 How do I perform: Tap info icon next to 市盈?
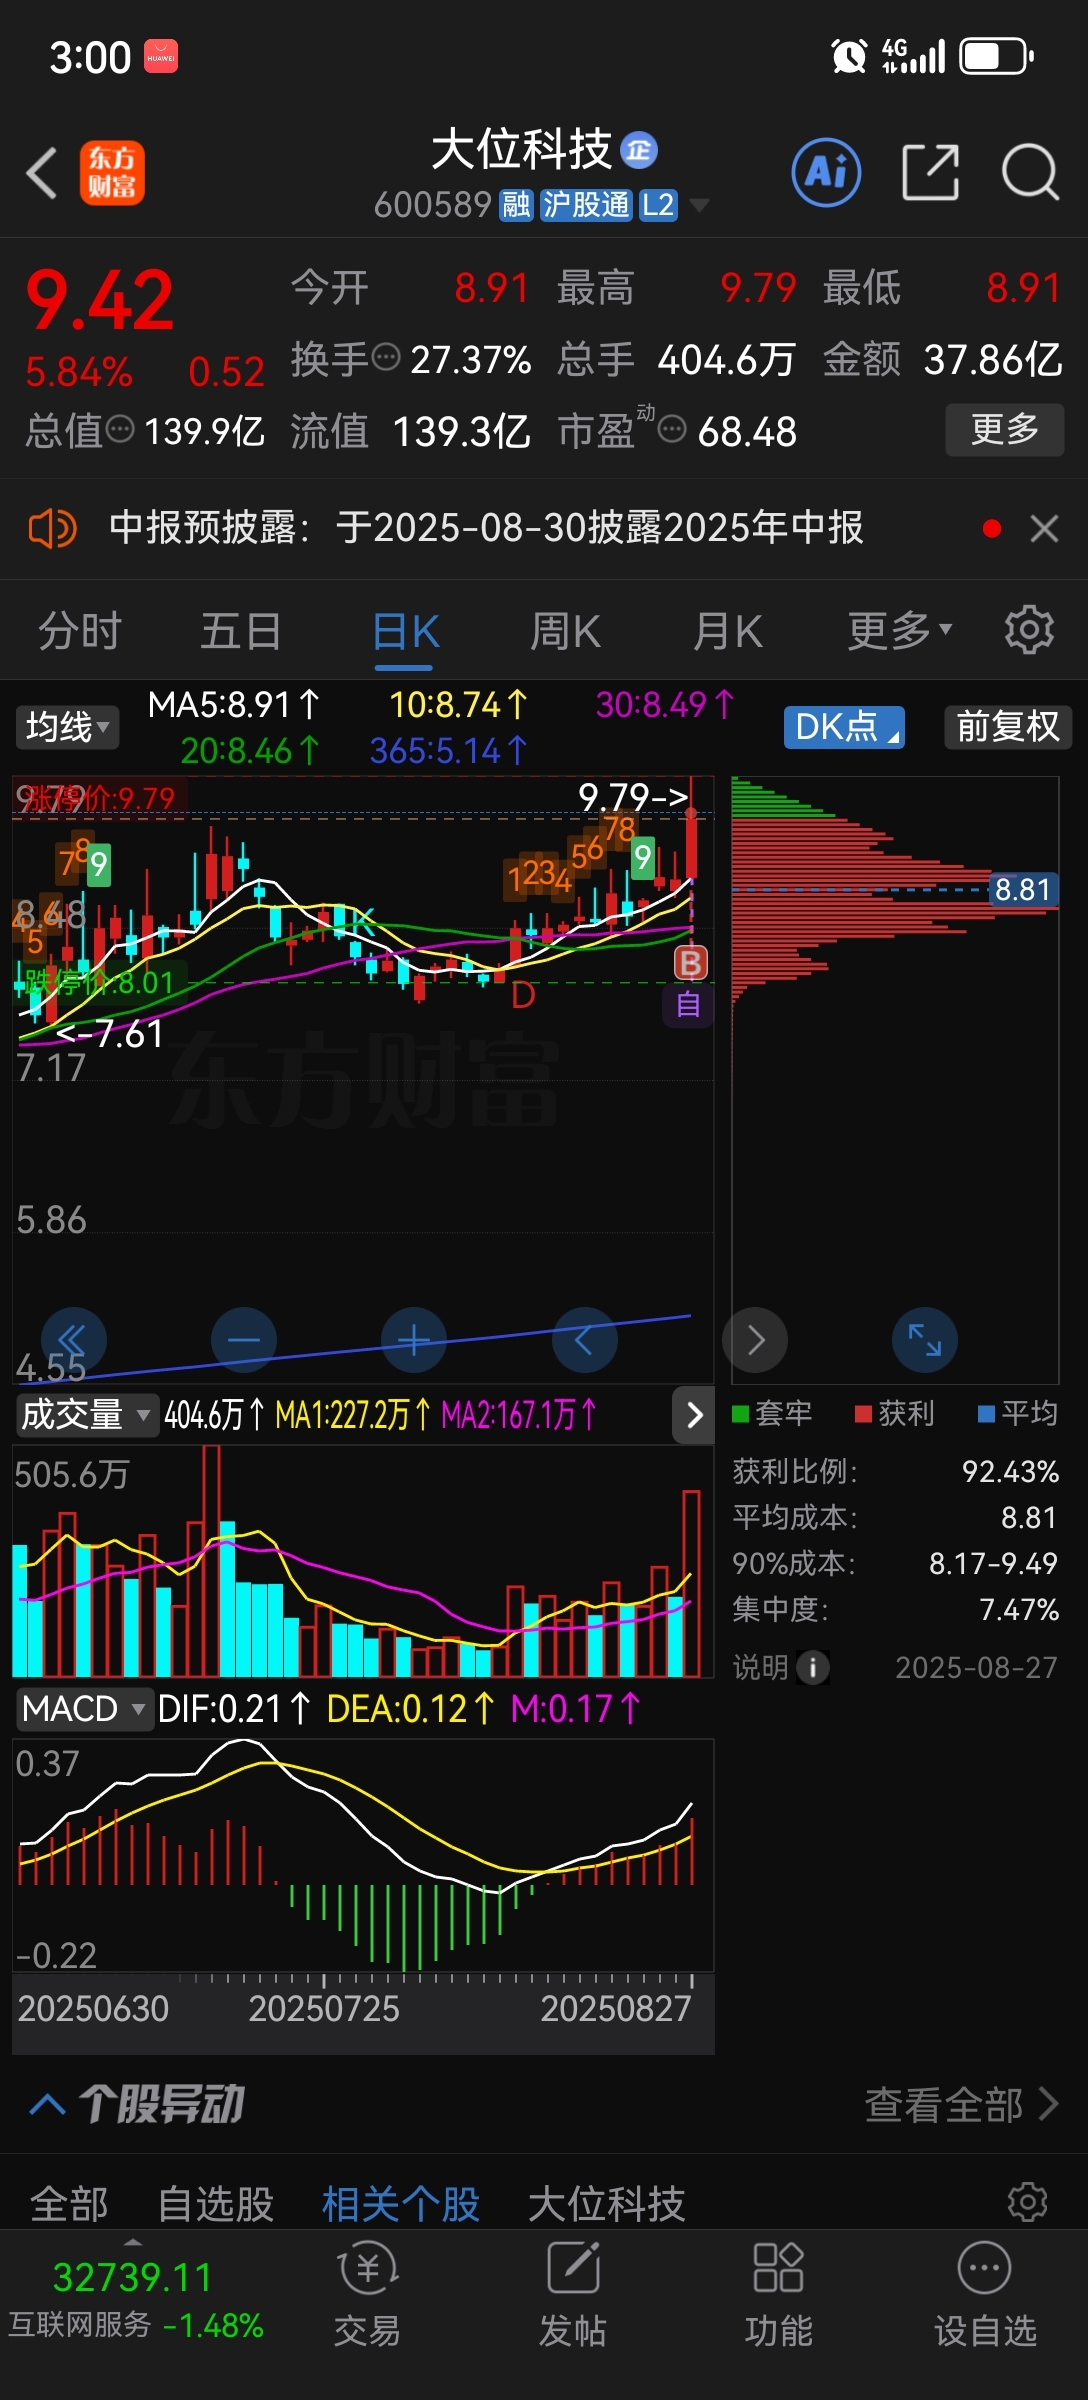click(x=672, y=430)
